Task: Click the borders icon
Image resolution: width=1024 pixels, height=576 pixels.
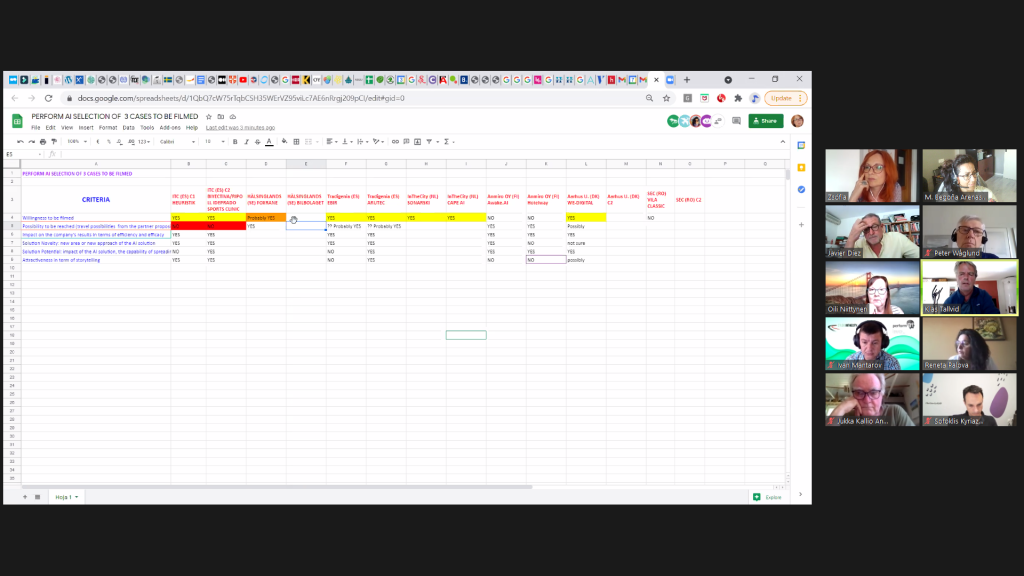Action: click(x=297, y=142)
